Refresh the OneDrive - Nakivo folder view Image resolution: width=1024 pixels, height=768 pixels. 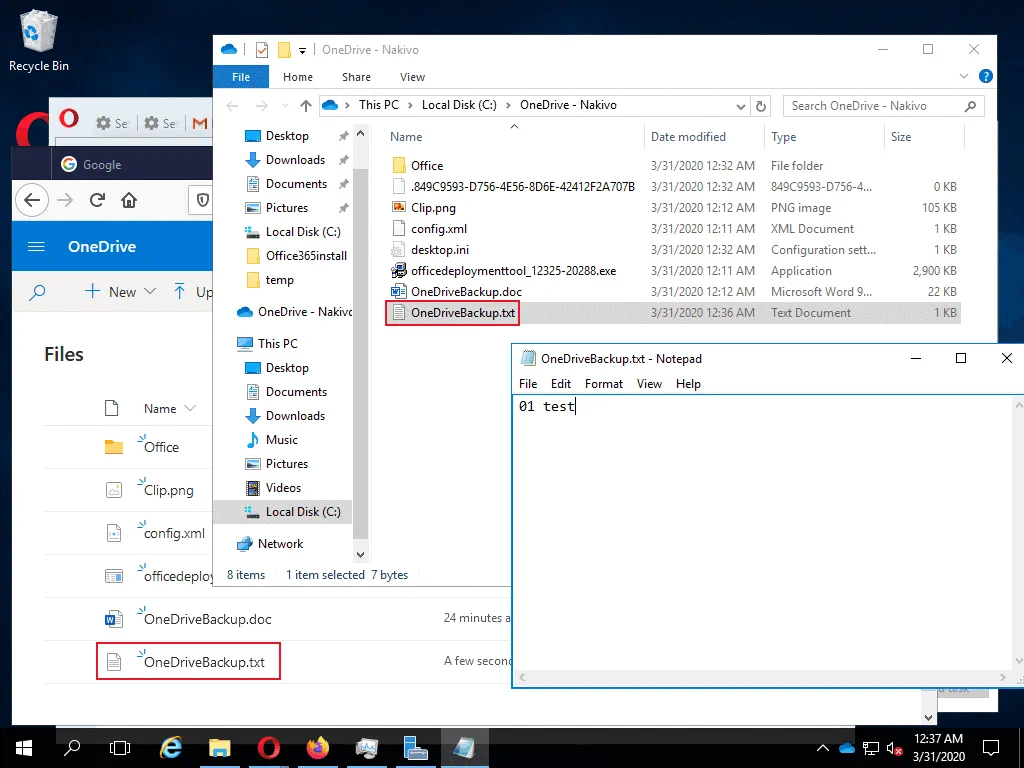pos(762,106)
